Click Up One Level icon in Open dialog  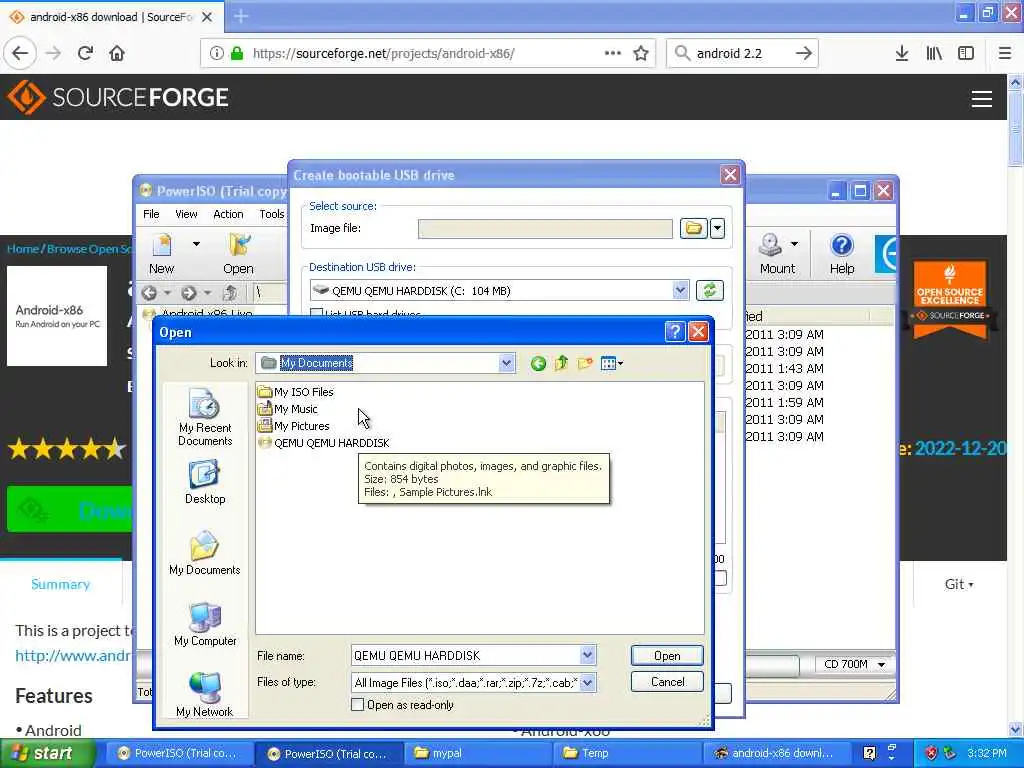[x=562, y=363]
